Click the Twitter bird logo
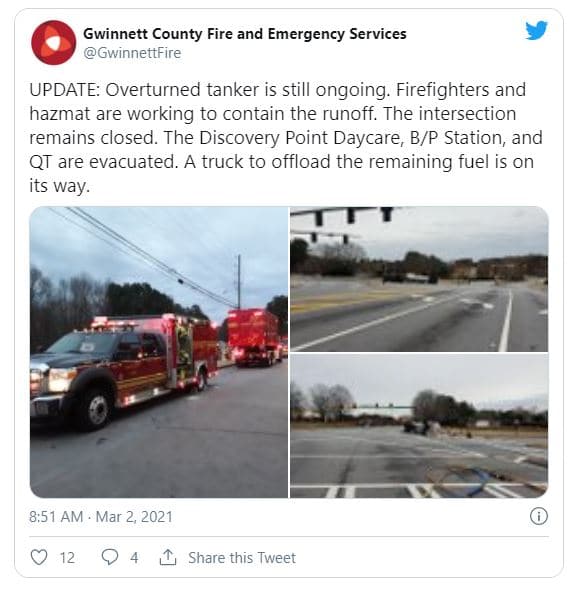Screen dimensions: 581x589 [536, 30]
